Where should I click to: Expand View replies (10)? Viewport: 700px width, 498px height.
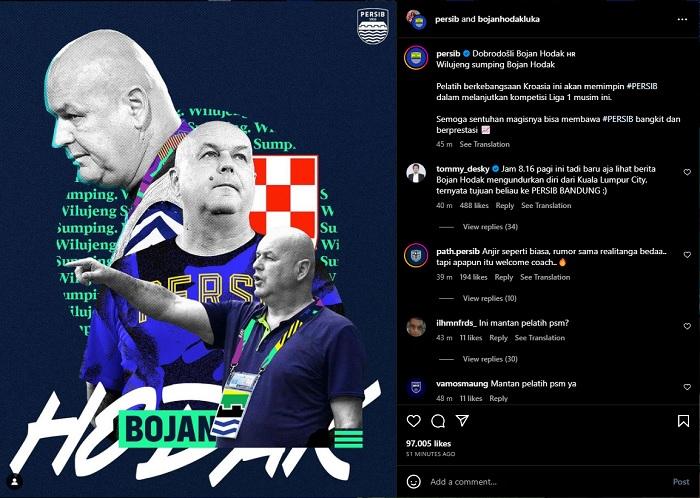pos(489,298)
